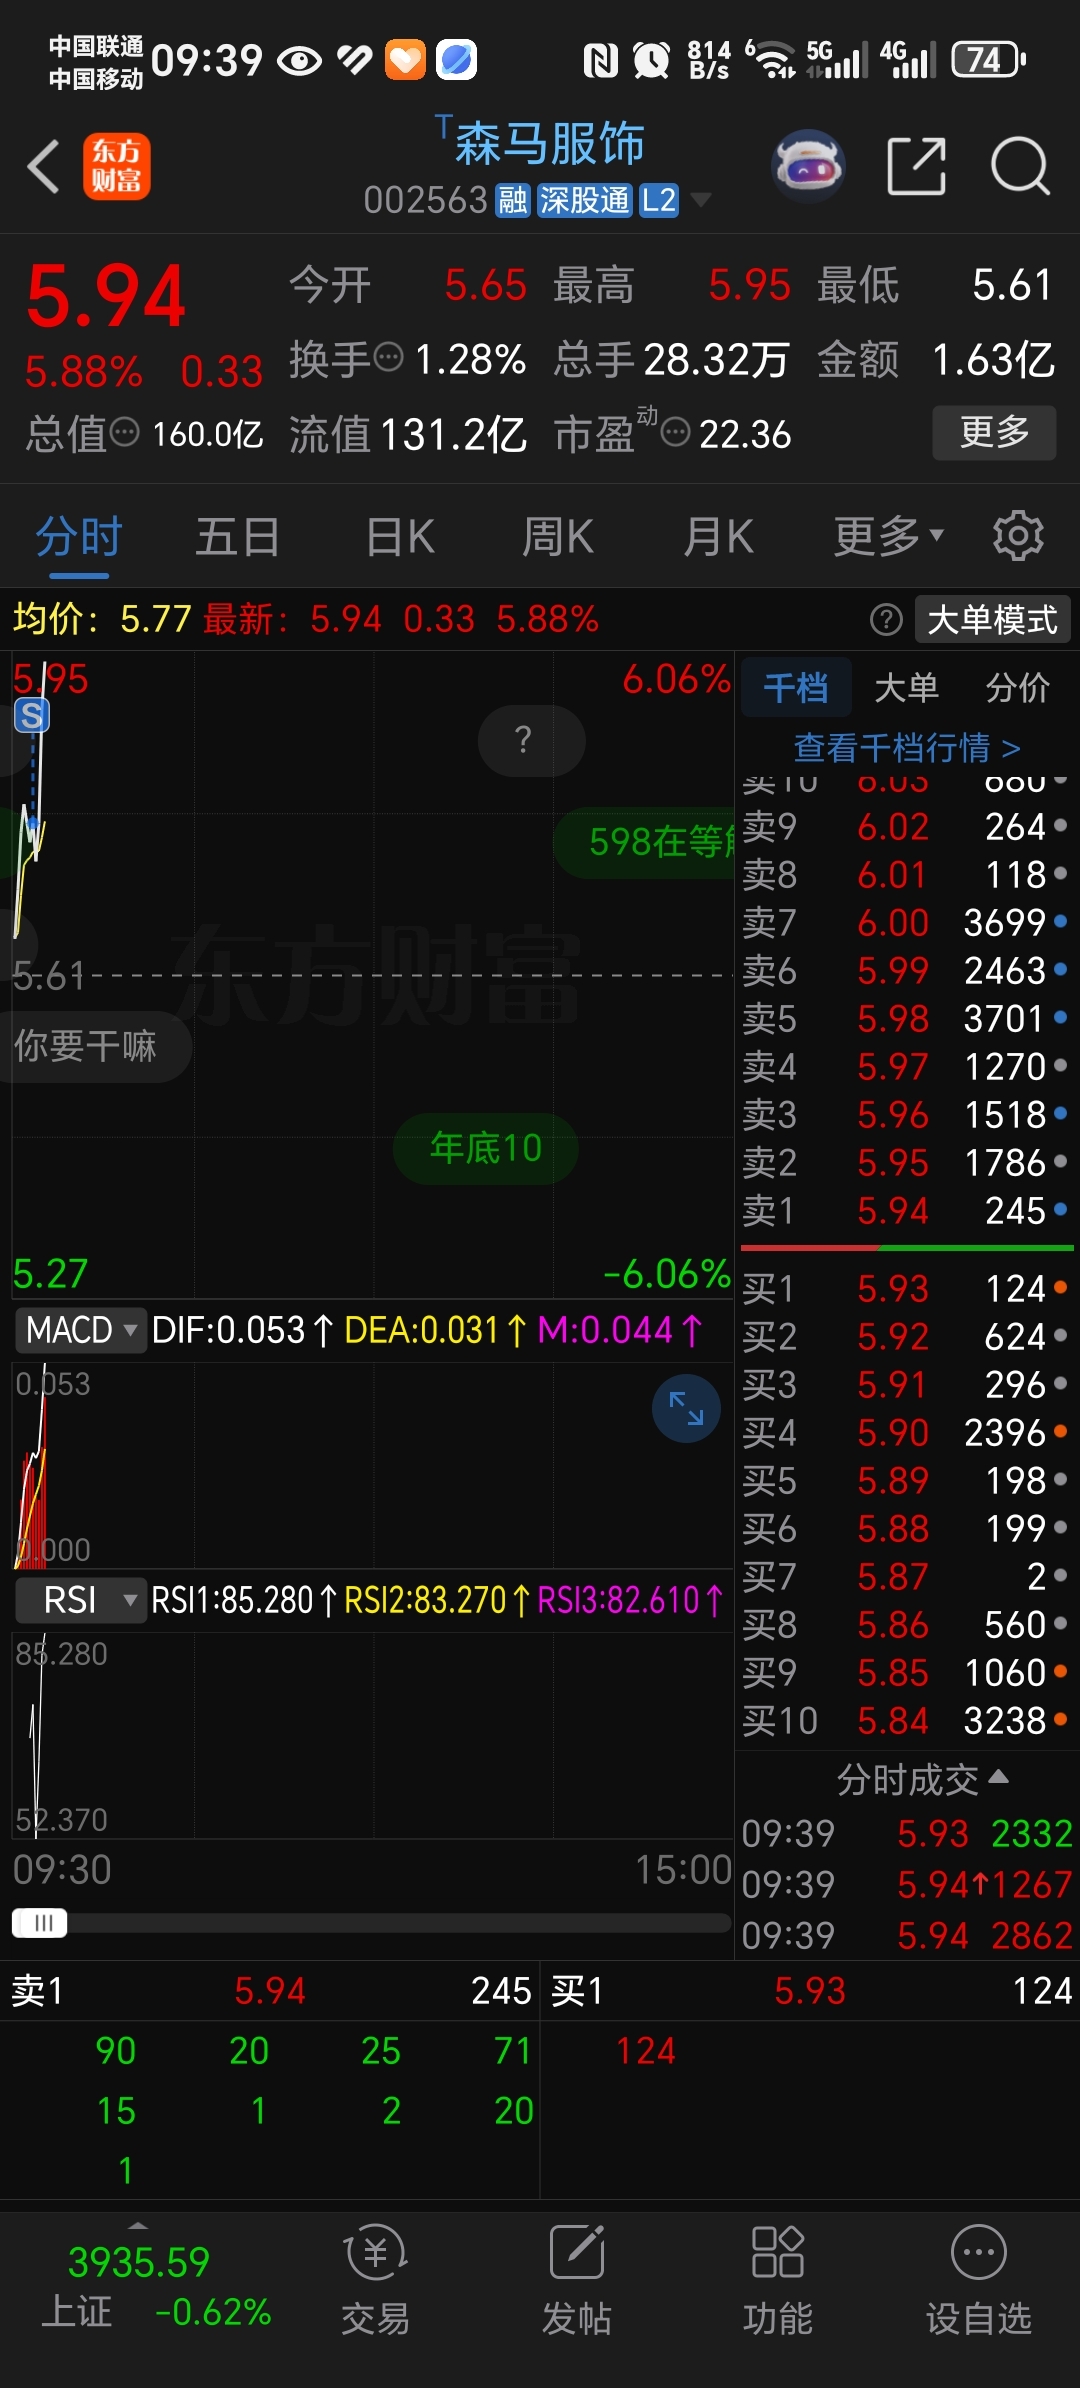The height and width of the screenshot is (2388, 1080).
Task: Tap the 卖1 5.94 row in order book
Action: tap(906, 1211)
